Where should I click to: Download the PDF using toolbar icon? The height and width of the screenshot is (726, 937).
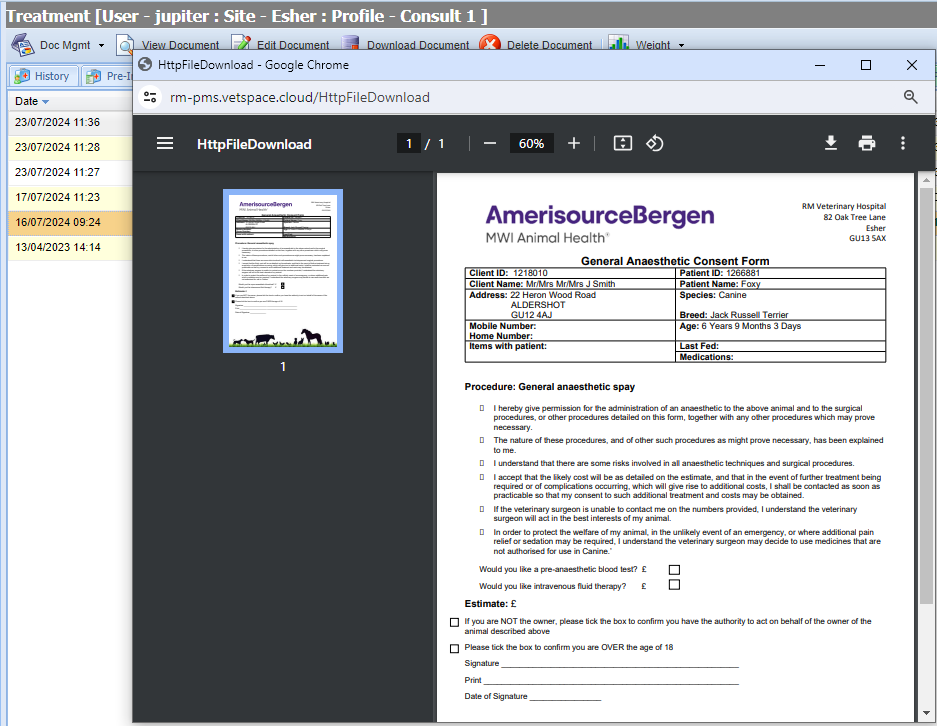831,143
